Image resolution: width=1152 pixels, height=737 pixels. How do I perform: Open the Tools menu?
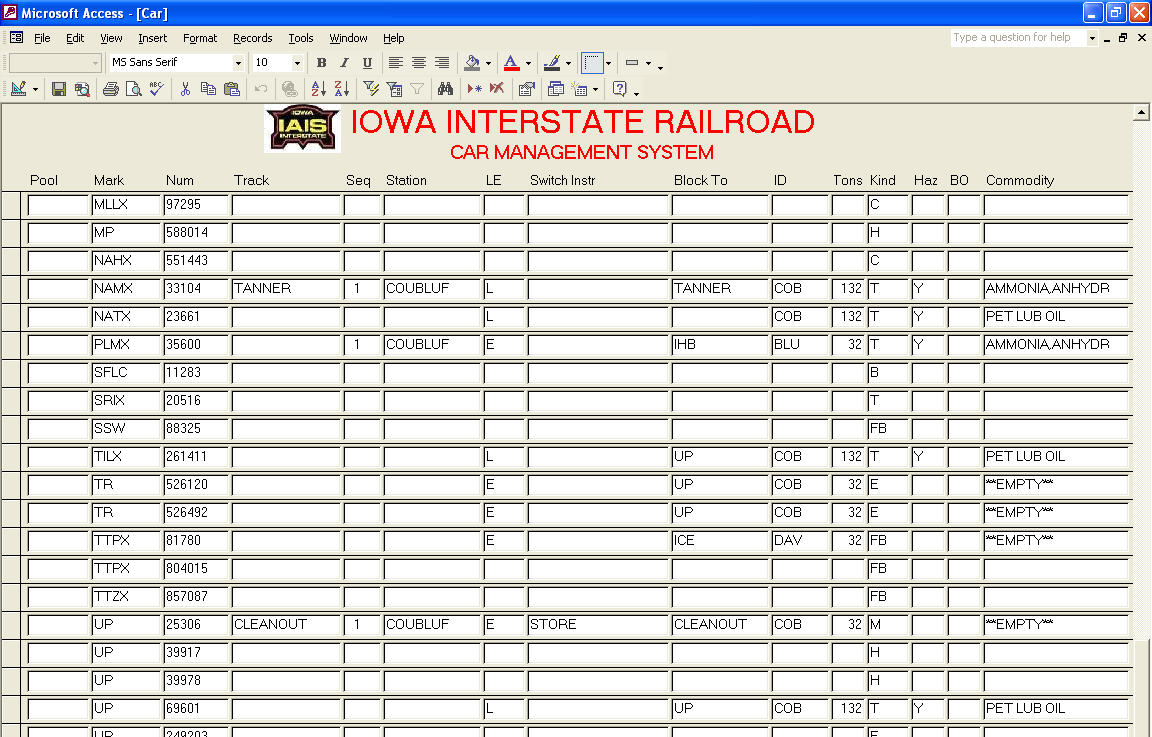click(x=300, y=38)
